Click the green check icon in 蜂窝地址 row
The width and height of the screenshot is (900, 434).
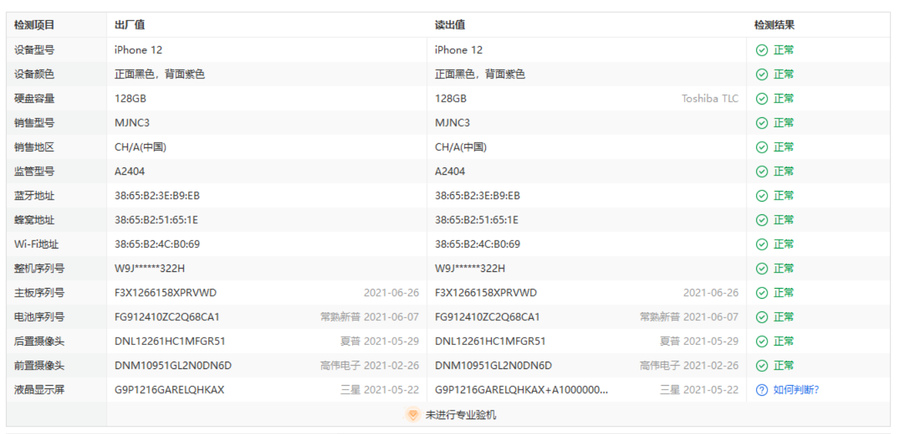pyautogui.click(x=762, y=220)
